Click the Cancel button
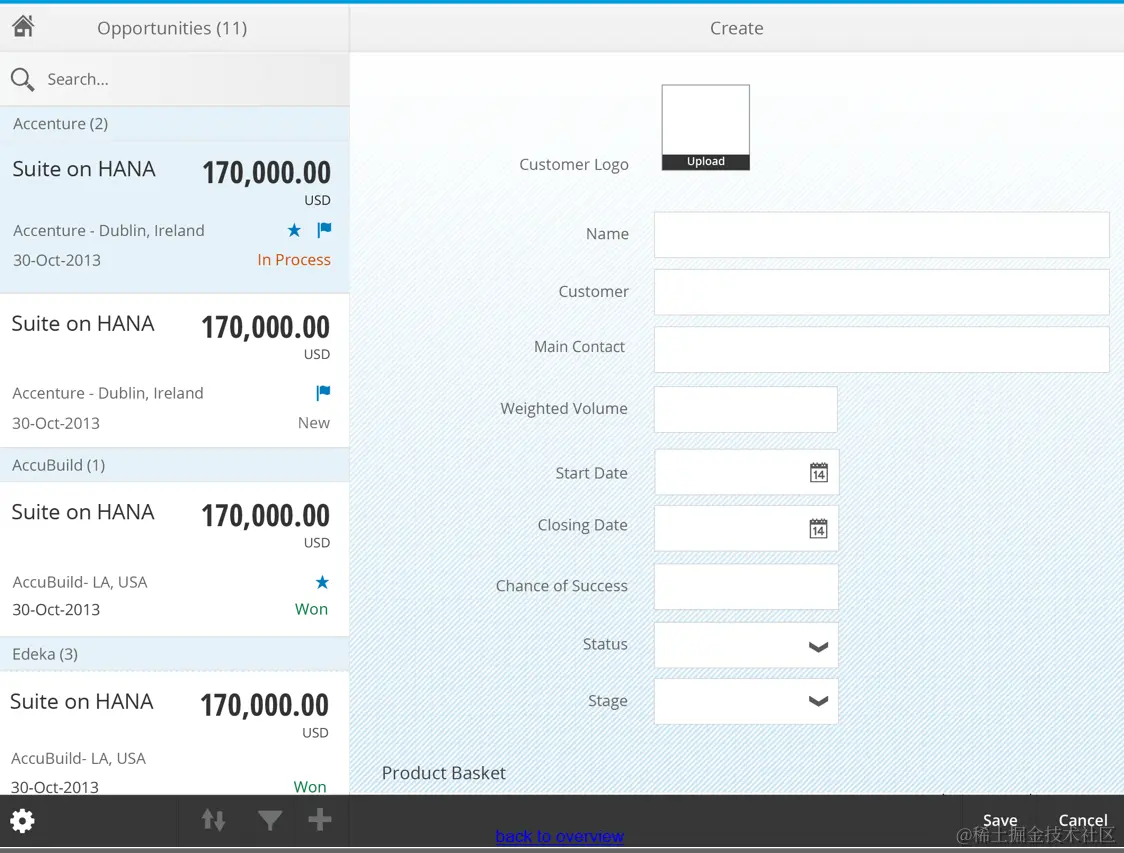This screenshot has height=853, width=1124. coord(1082,820)
